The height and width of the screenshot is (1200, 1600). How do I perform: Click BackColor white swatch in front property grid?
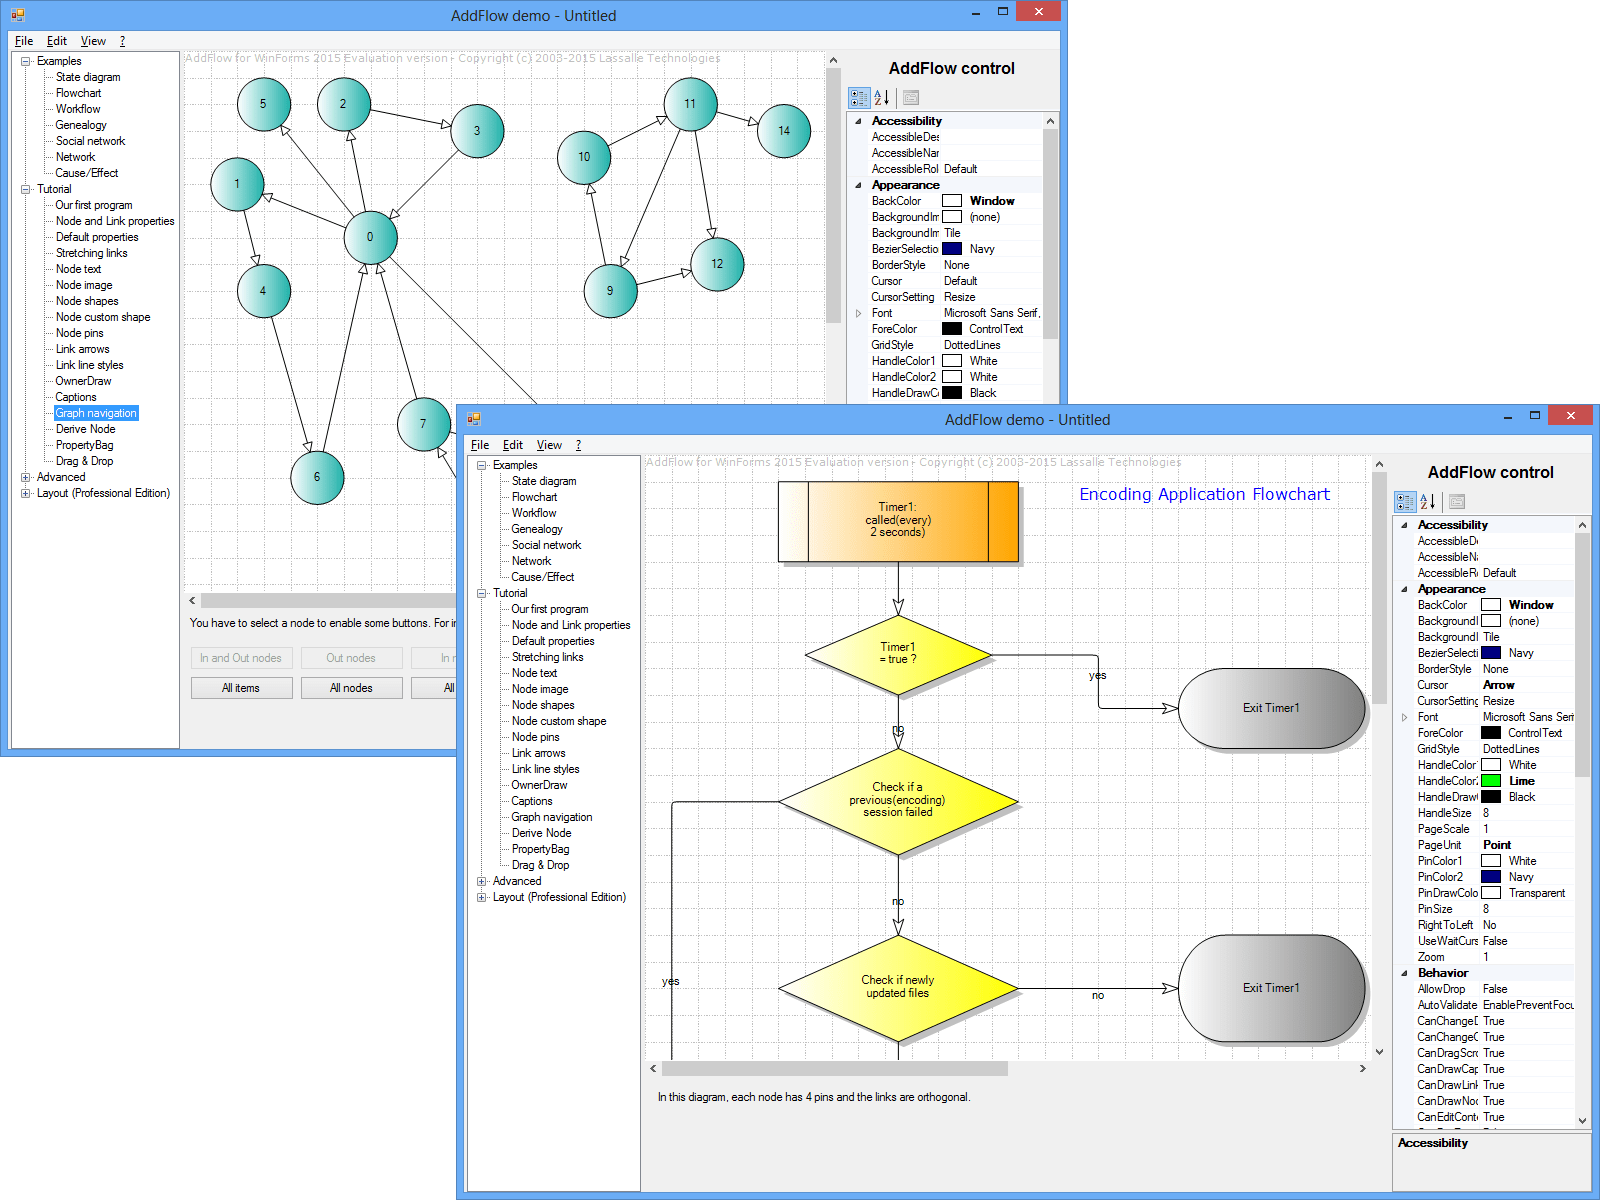(1491, 605)
